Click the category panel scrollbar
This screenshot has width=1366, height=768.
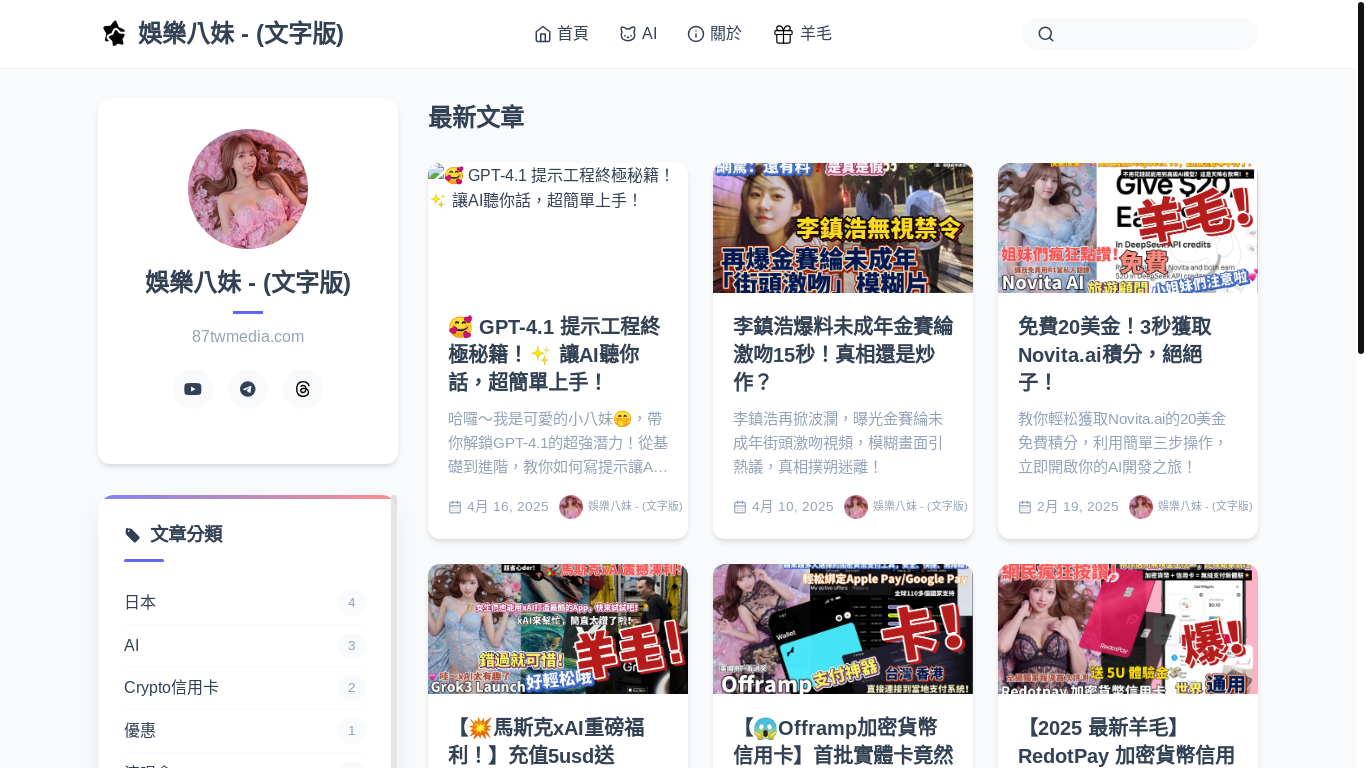394,632
